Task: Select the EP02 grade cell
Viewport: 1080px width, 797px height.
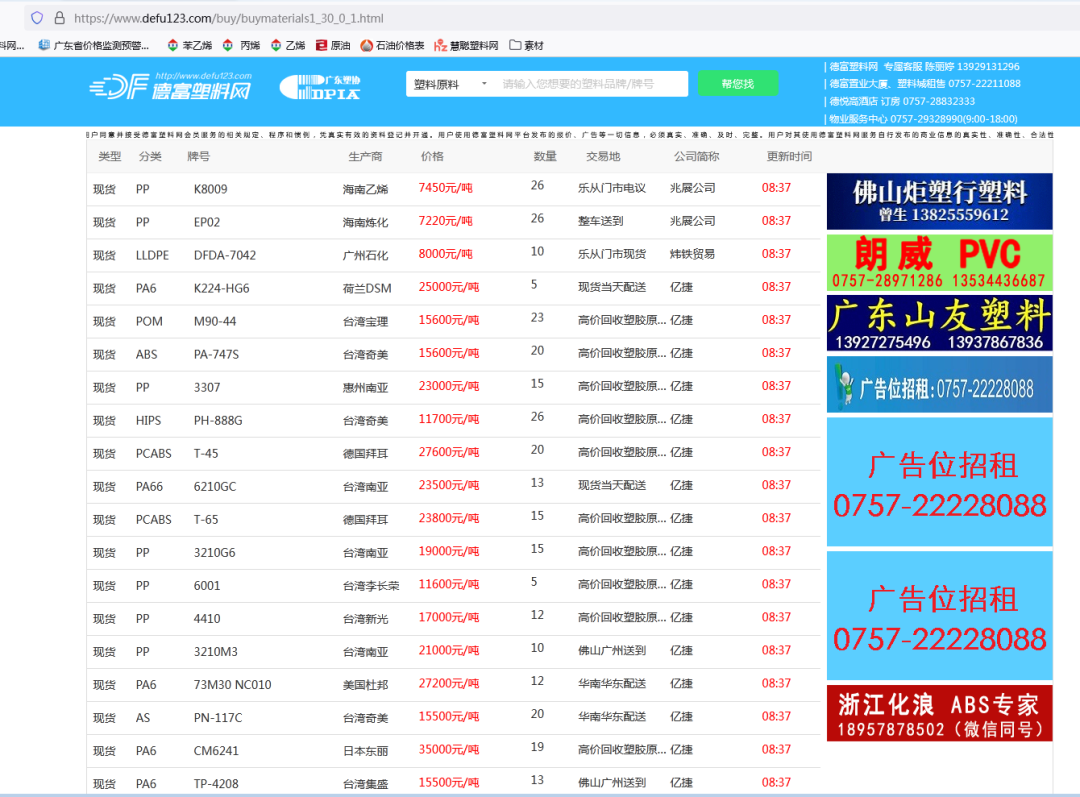Action: click(207, 222)
